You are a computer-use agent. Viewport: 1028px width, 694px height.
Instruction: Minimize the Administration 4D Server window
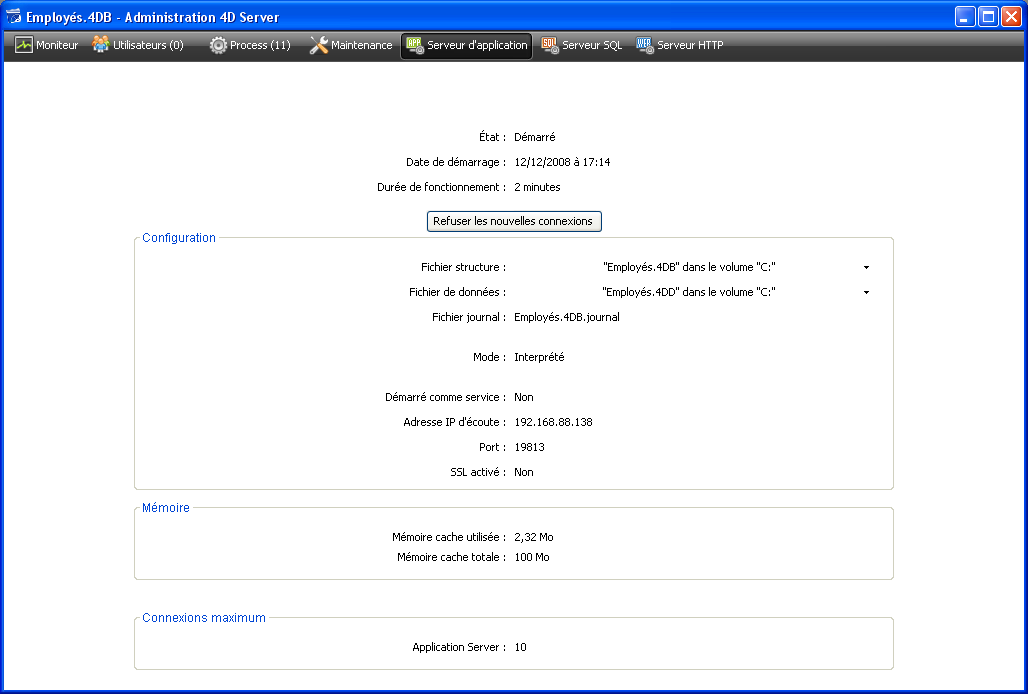coord(964,17)
